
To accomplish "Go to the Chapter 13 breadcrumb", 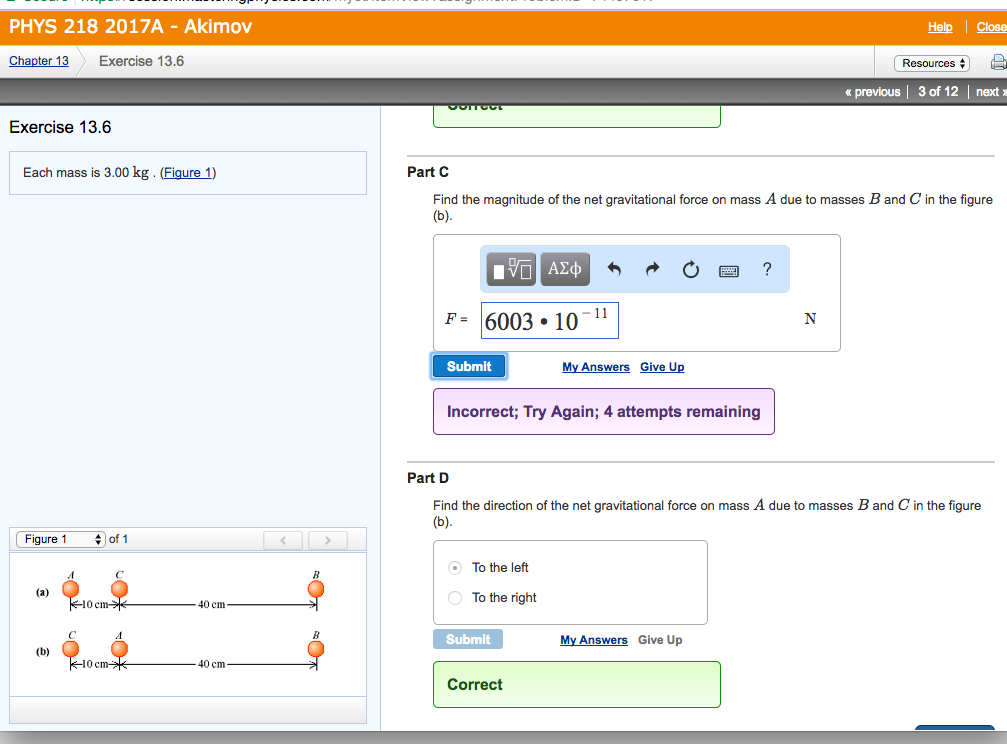I will 39,61.
